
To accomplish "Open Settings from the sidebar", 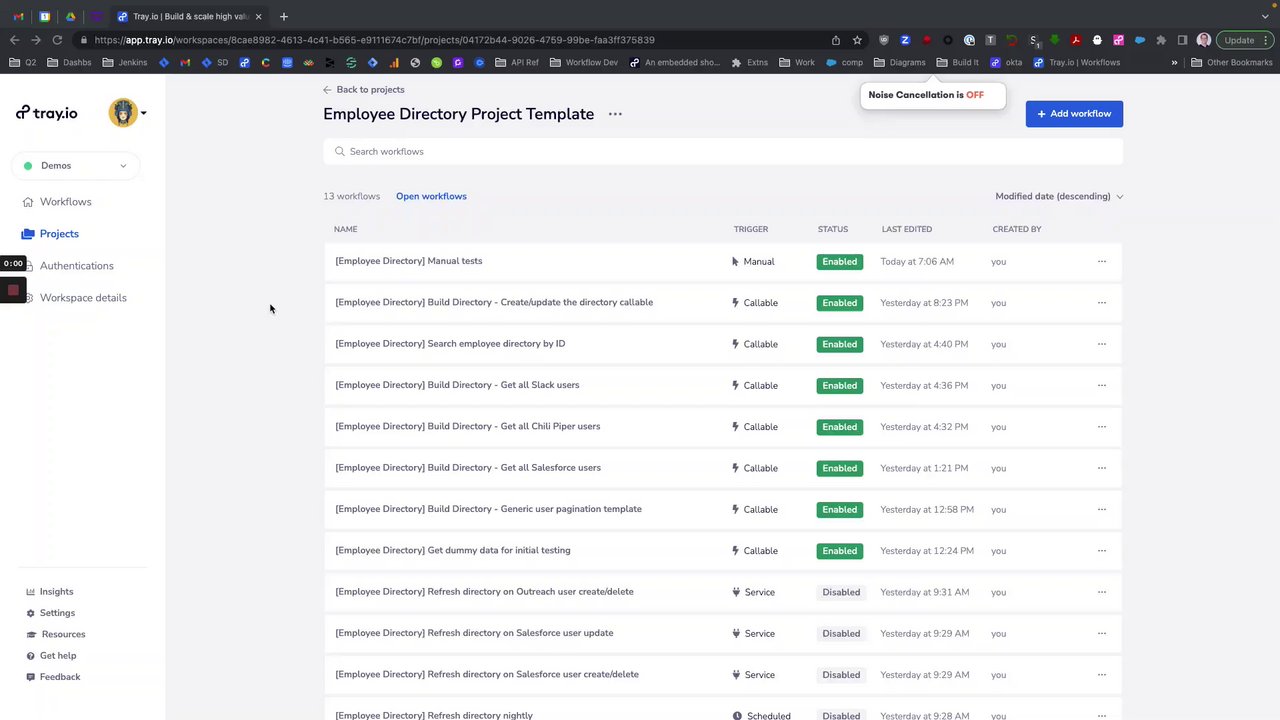I will point(57,613).
